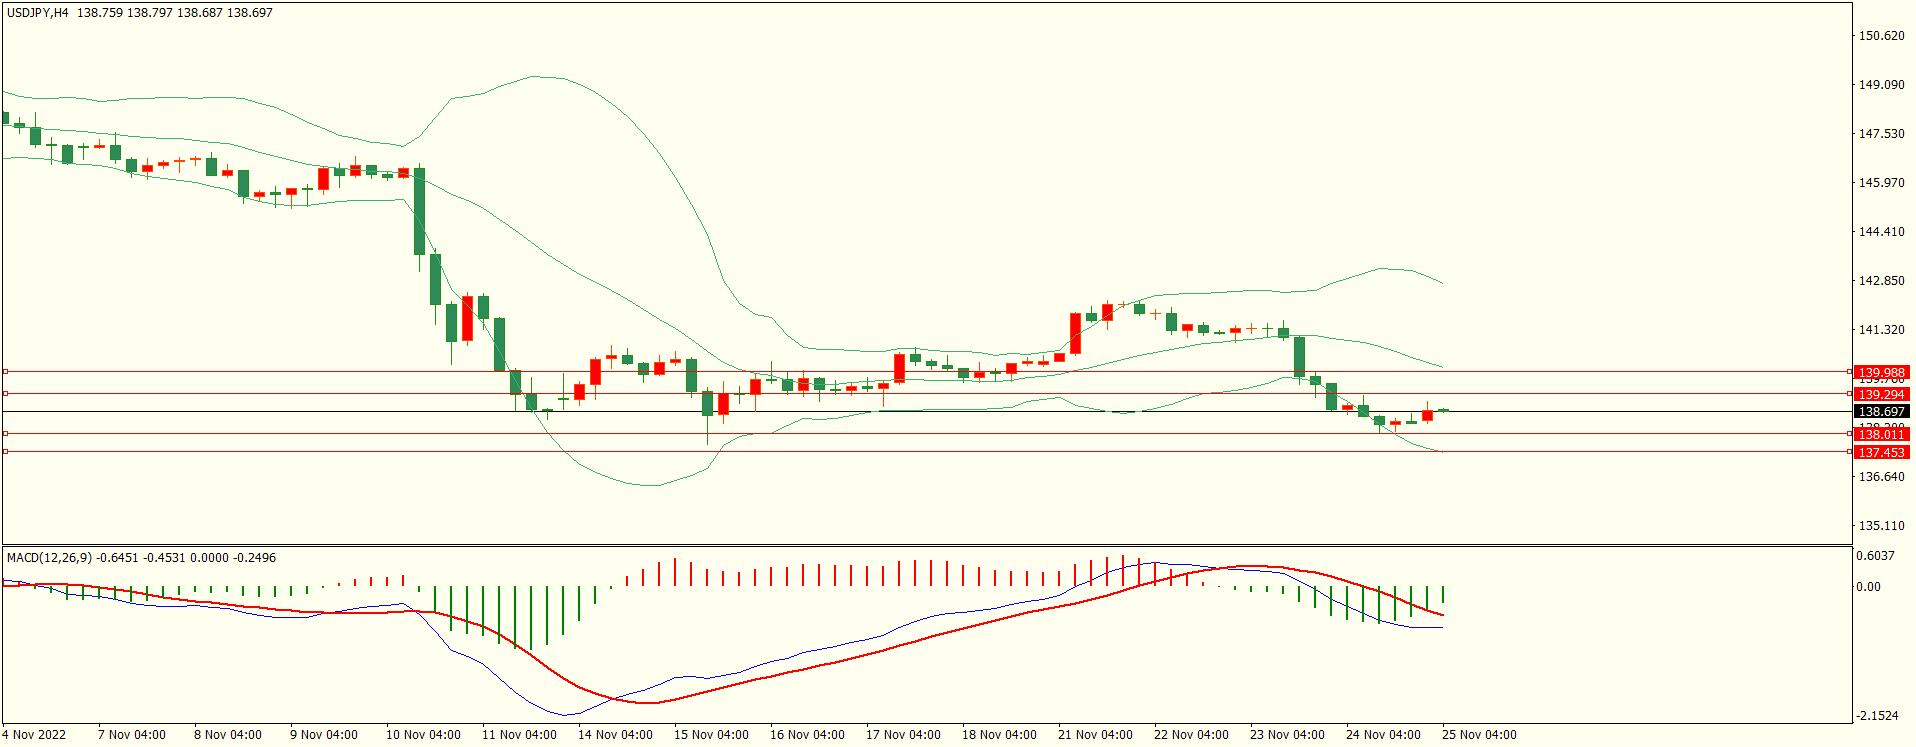
Task: Select the 138.011 red price label
Action: click(1881, 435)
